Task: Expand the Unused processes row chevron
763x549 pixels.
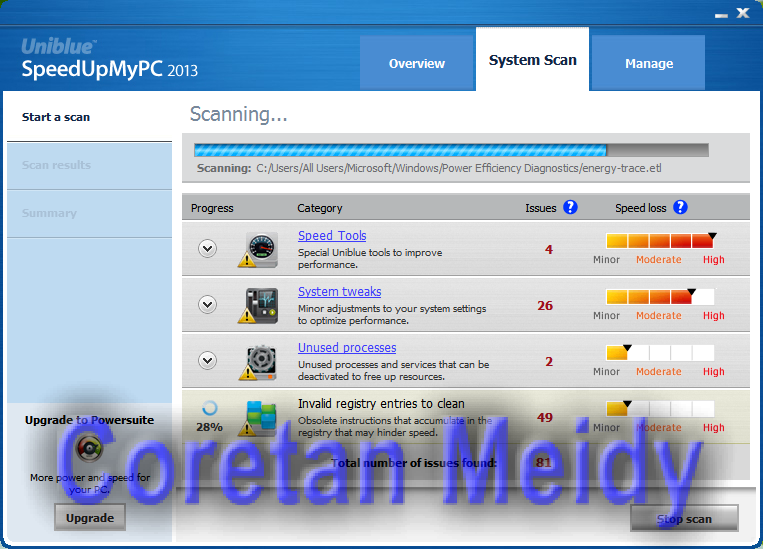Action: 207,361
